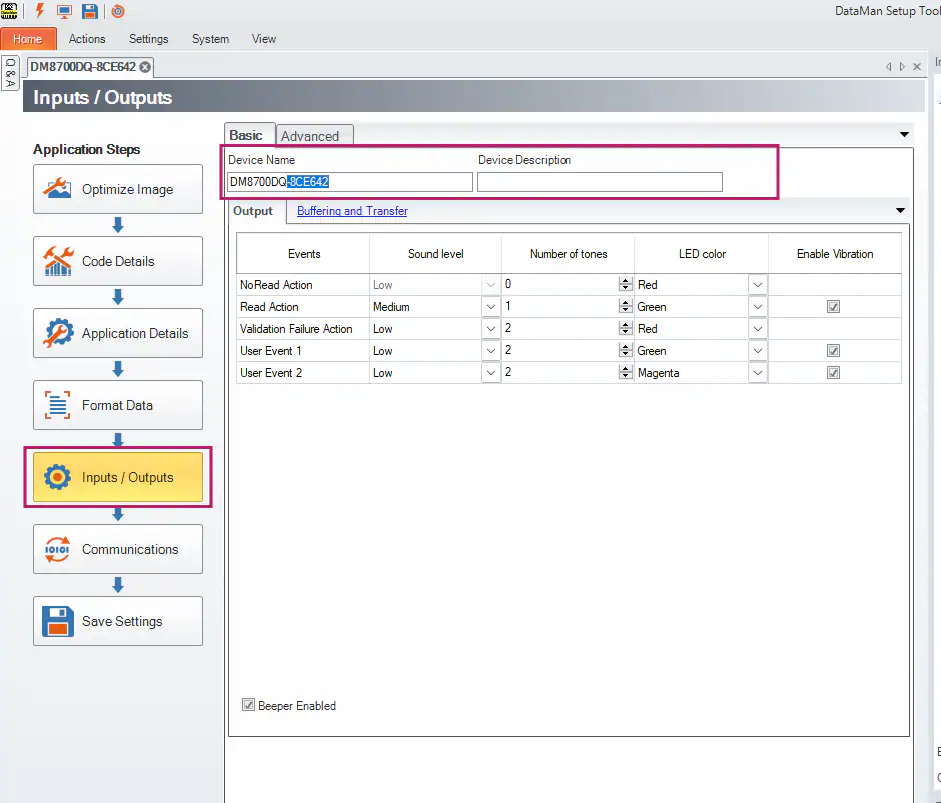Open the LED color dropdown for User Event 2
This screenshot has height=803, width=941.
(758, 372)
